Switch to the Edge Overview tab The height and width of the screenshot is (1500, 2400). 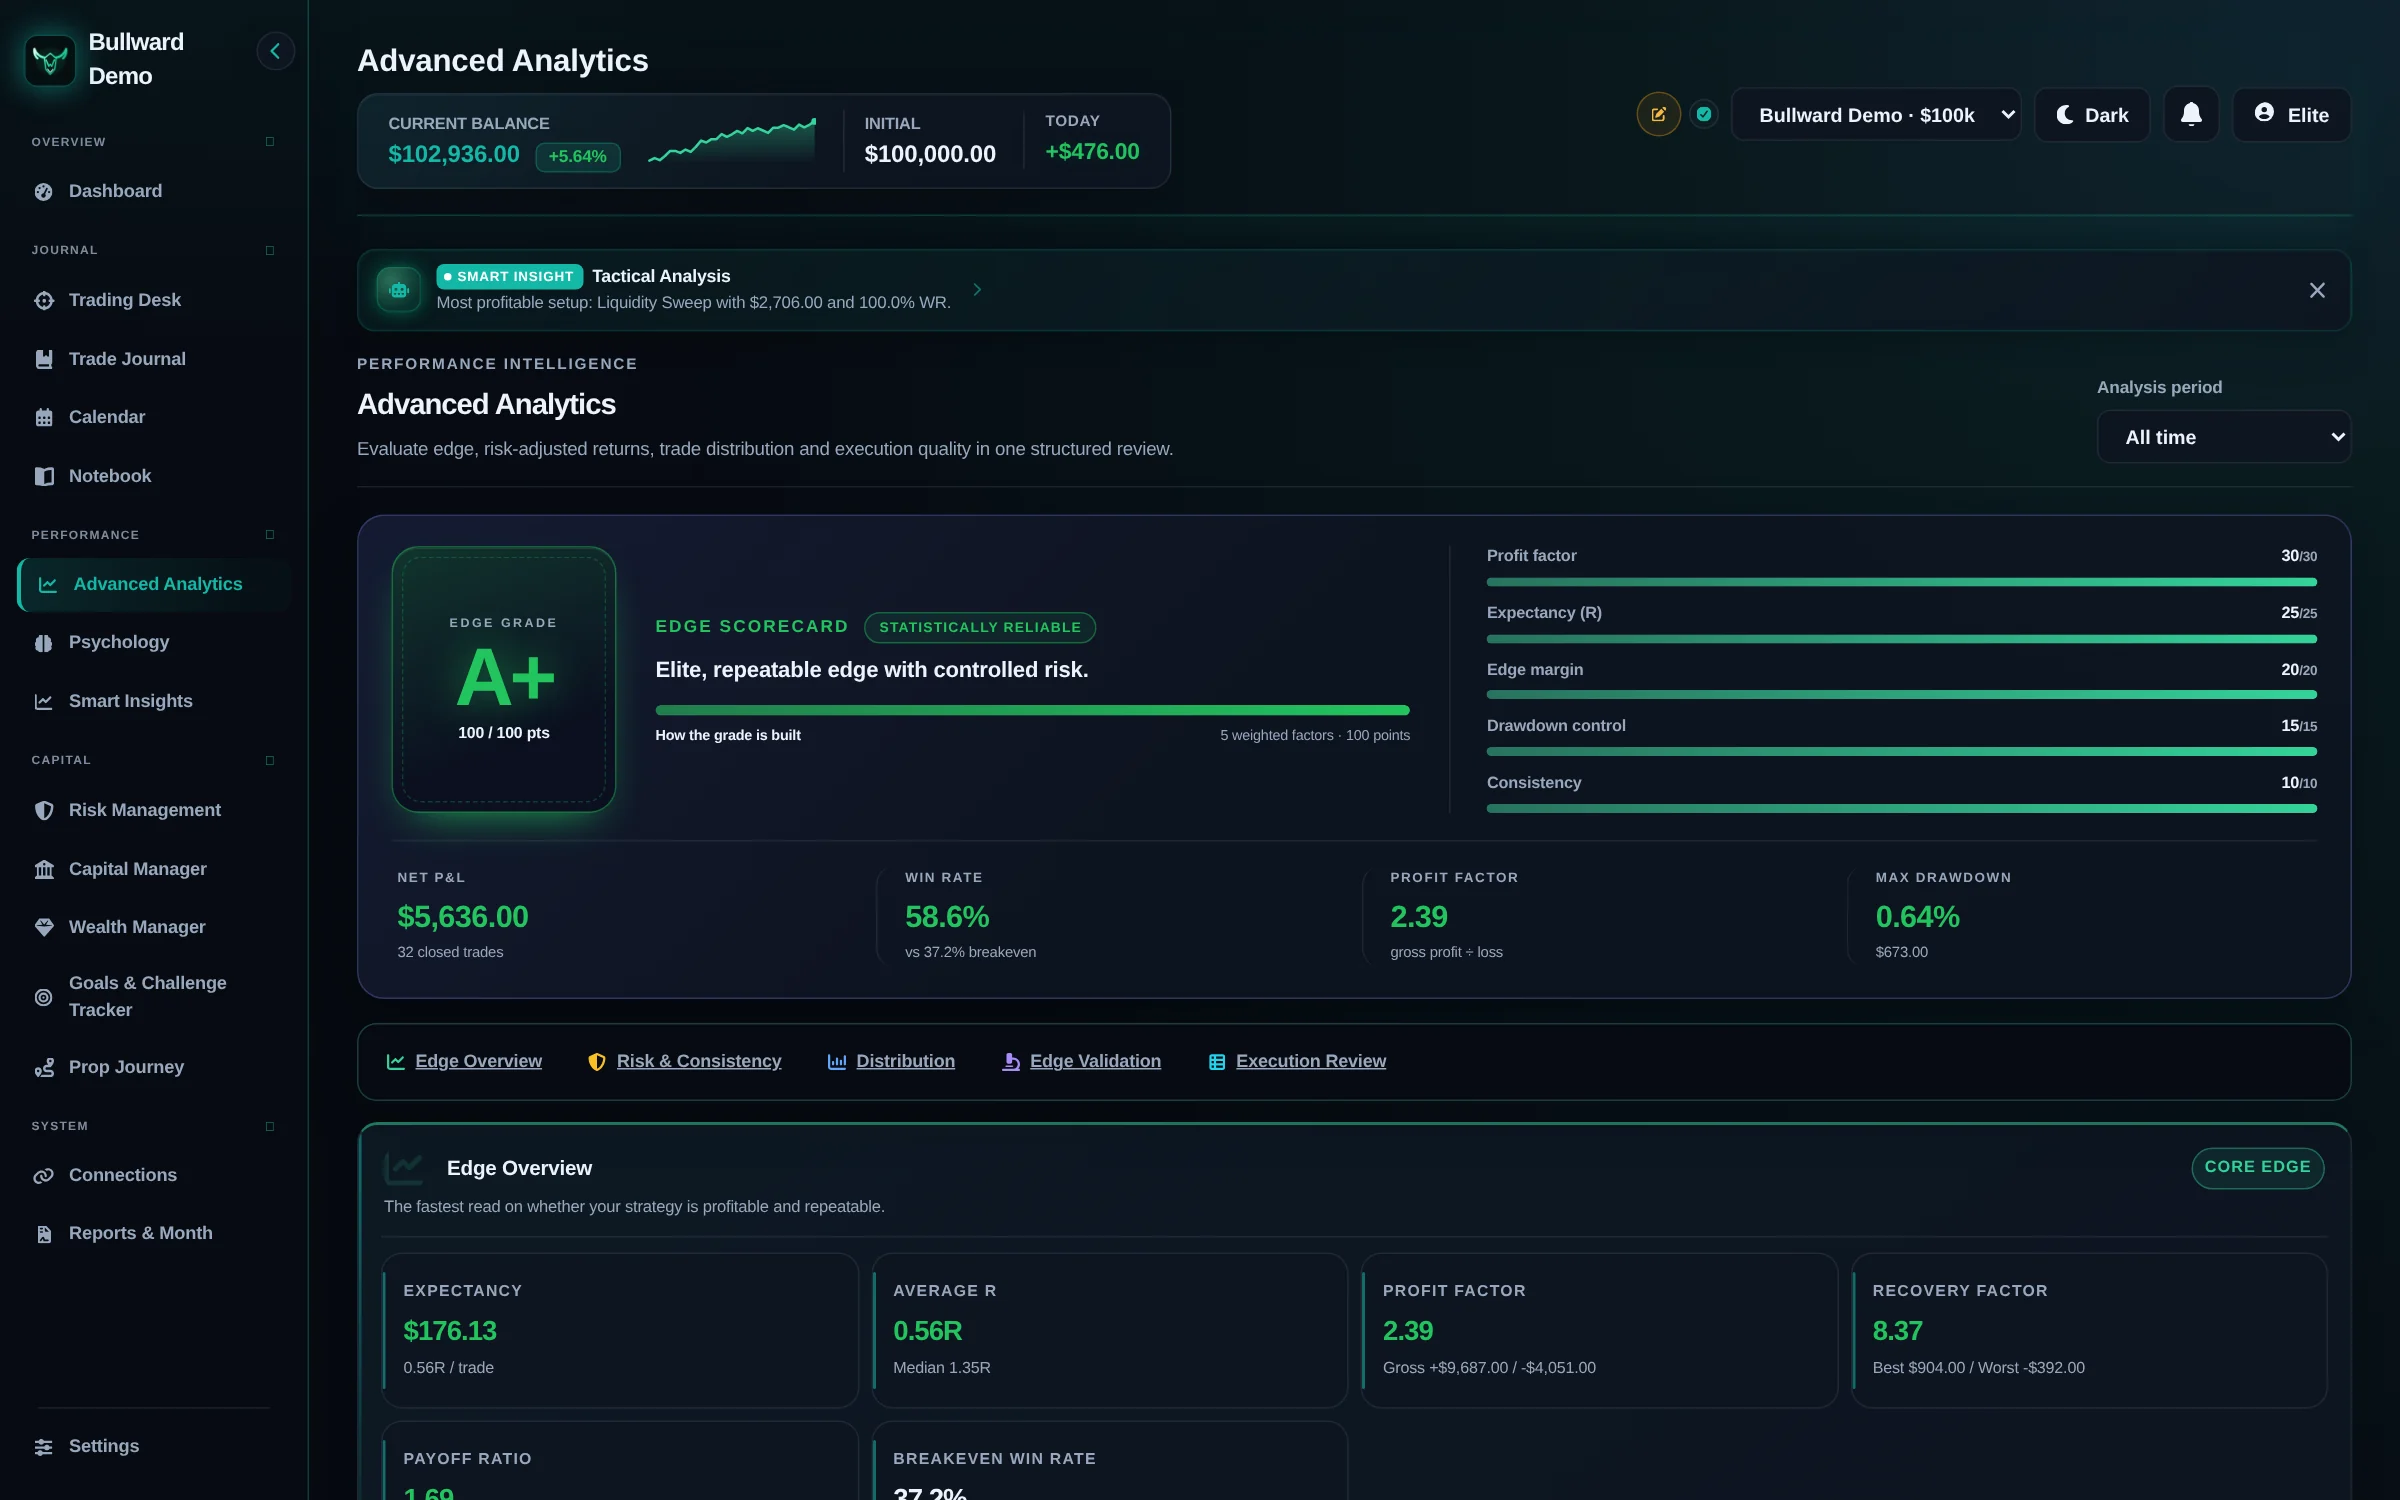click(x=465, y=1062)
